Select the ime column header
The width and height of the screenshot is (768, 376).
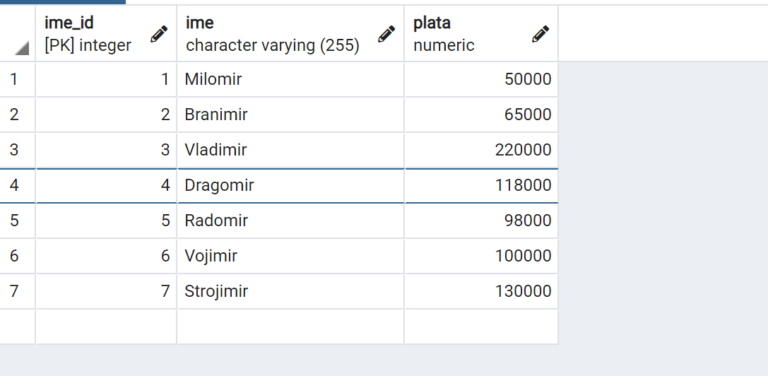click(291, 34)
